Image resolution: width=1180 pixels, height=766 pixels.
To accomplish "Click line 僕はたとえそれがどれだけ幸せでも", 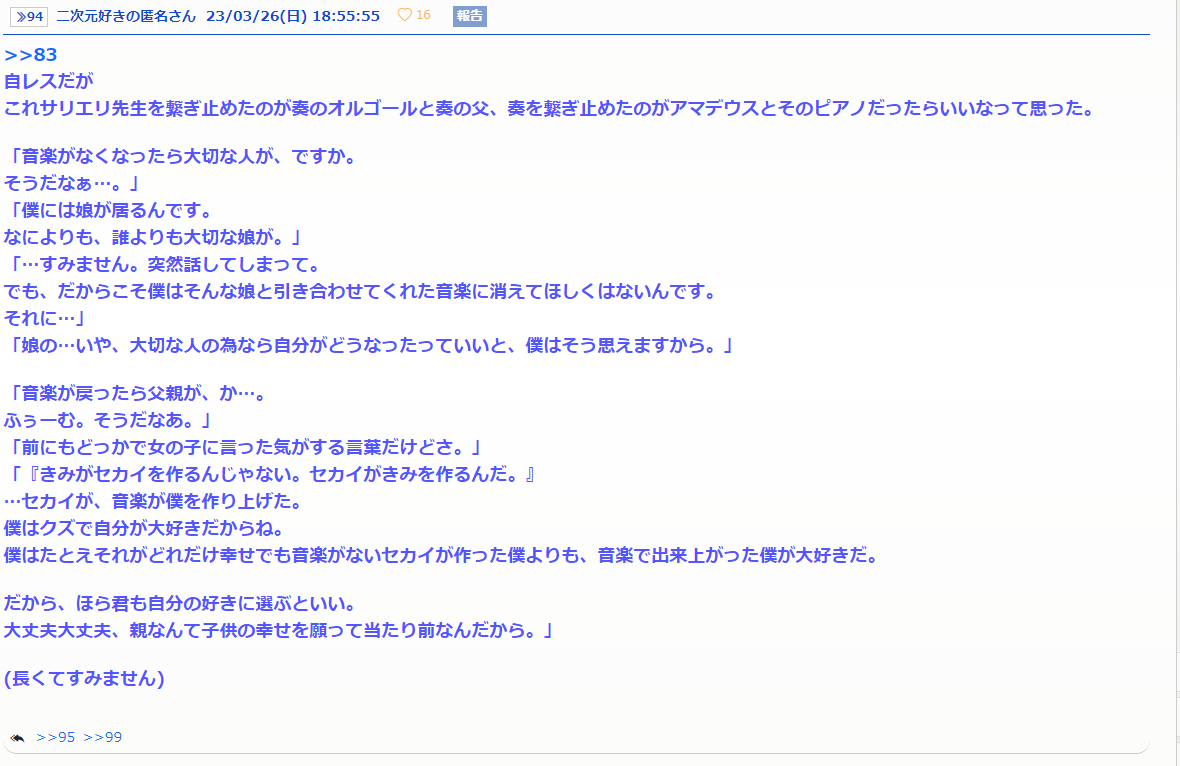I will click(442, 556).
